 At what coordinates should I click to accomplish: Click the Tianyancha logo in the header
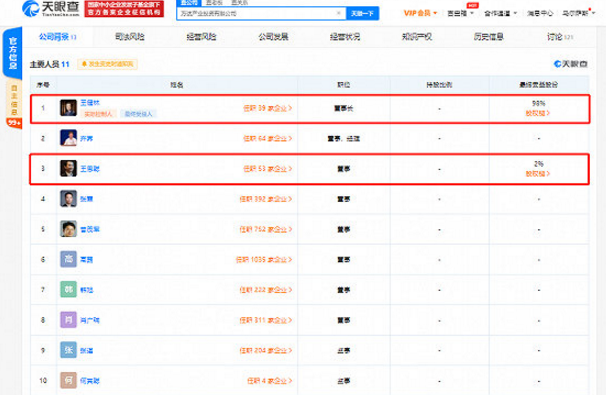pyautogui.click(x=51, y=9)
